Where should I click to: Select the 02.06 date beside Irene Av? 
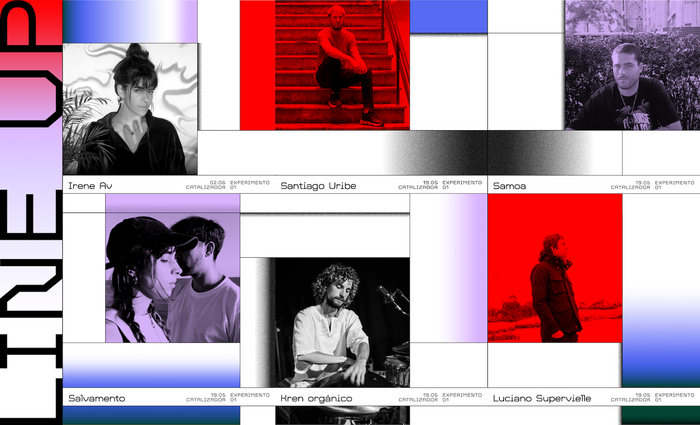pyautogui.click(x=217, y=183)
